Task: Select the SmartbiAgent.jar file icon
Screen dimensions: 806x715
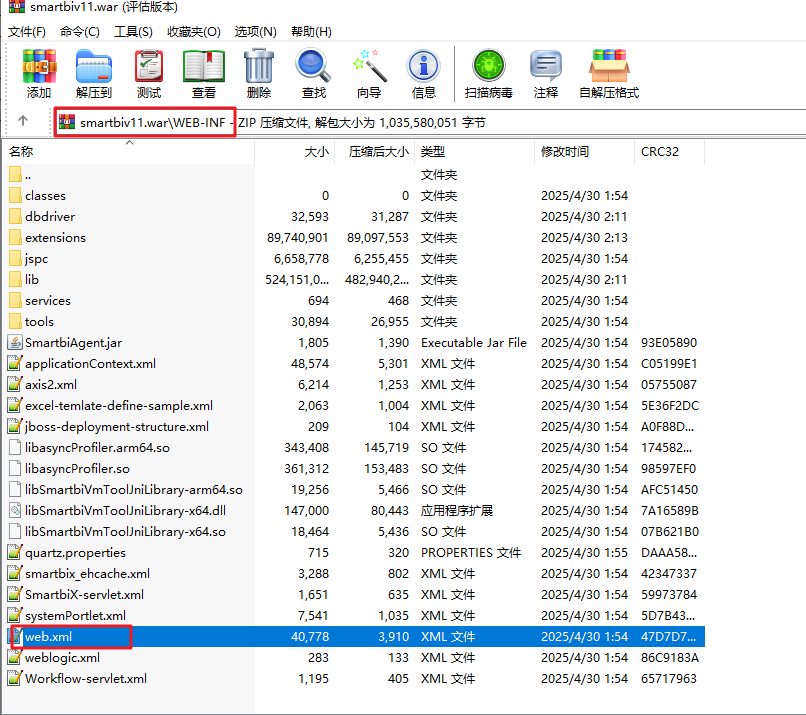Action: (x=15, y=342)
